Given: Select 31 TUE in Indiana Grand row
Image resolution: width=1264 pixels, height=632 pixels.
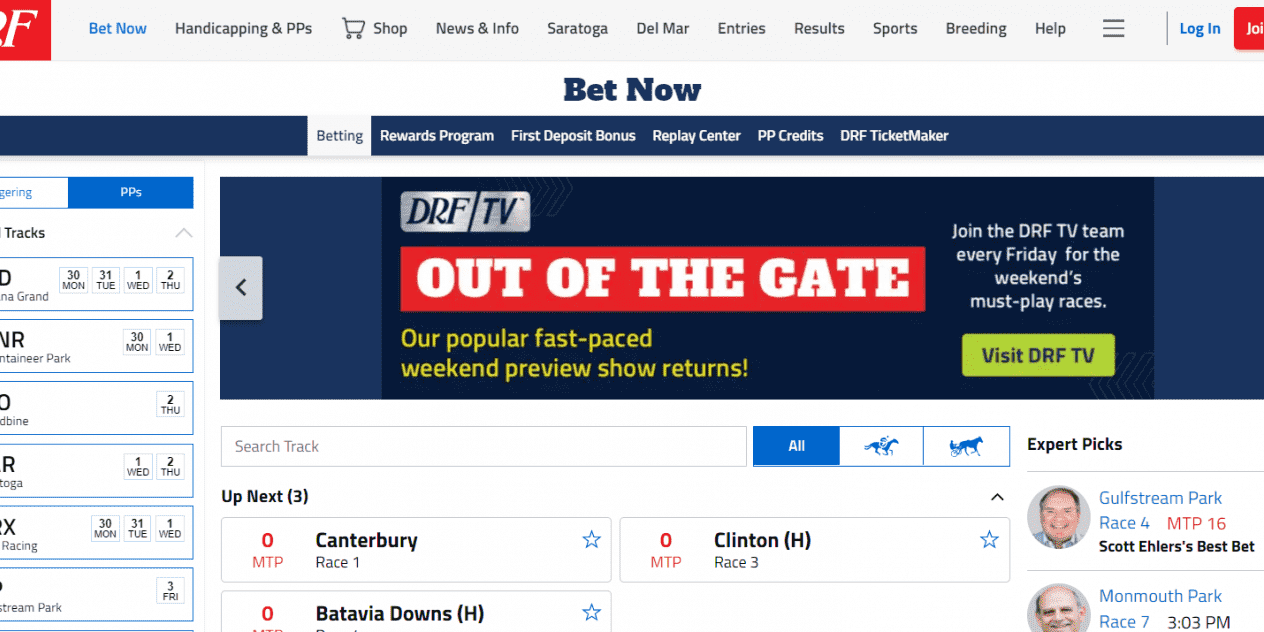Looking at the screenshot, I should click(106, 280).
